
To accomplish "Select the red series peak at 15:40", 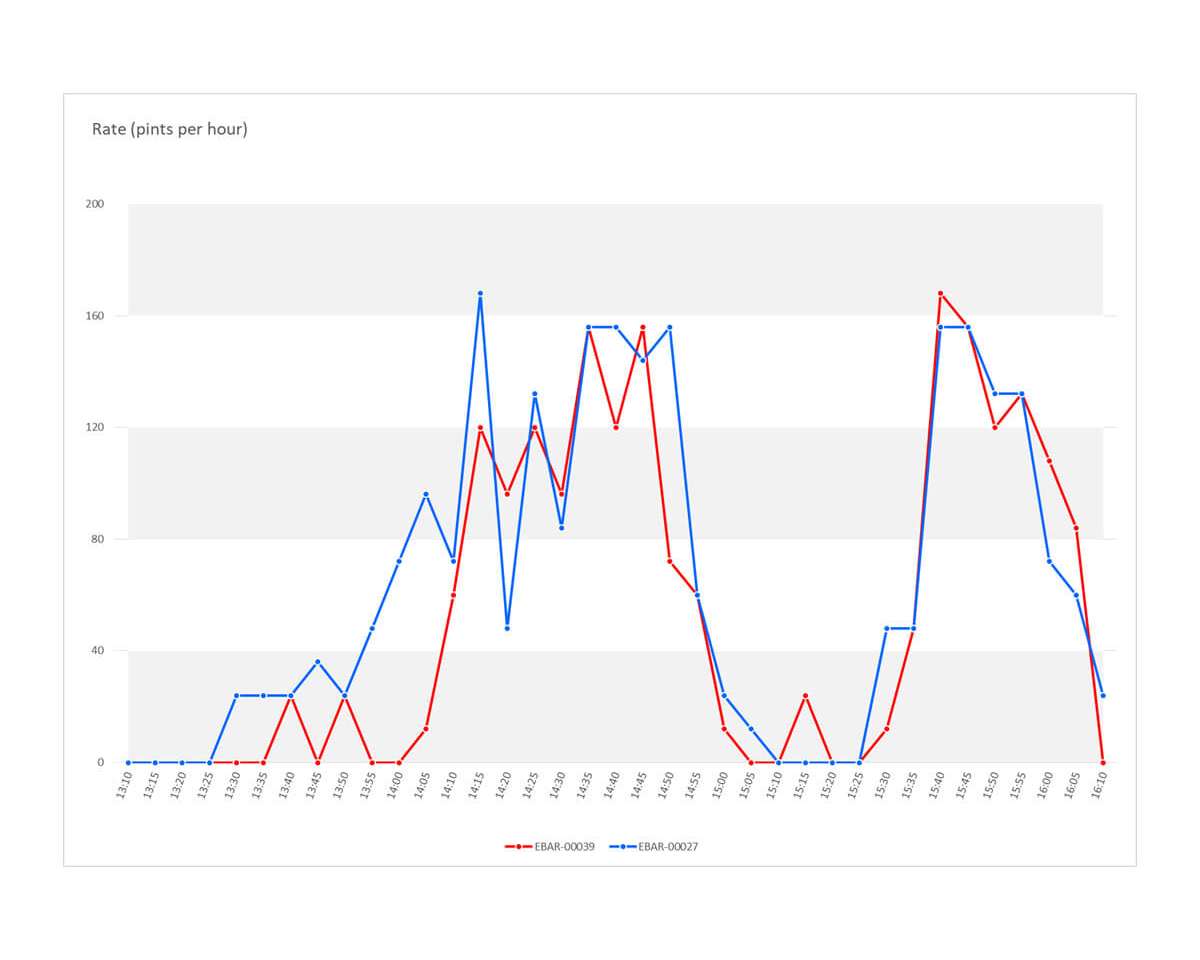I will (940, 294).
